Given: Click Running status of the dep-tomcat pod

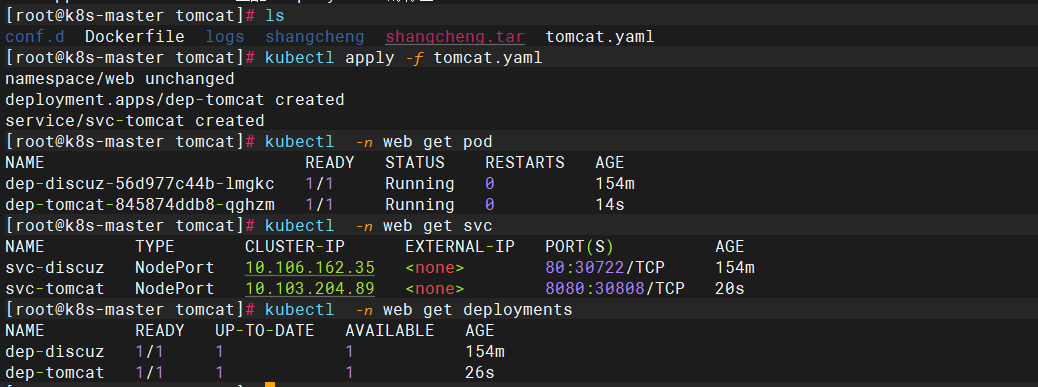Looking at the screenshot, I should [420, 205].
